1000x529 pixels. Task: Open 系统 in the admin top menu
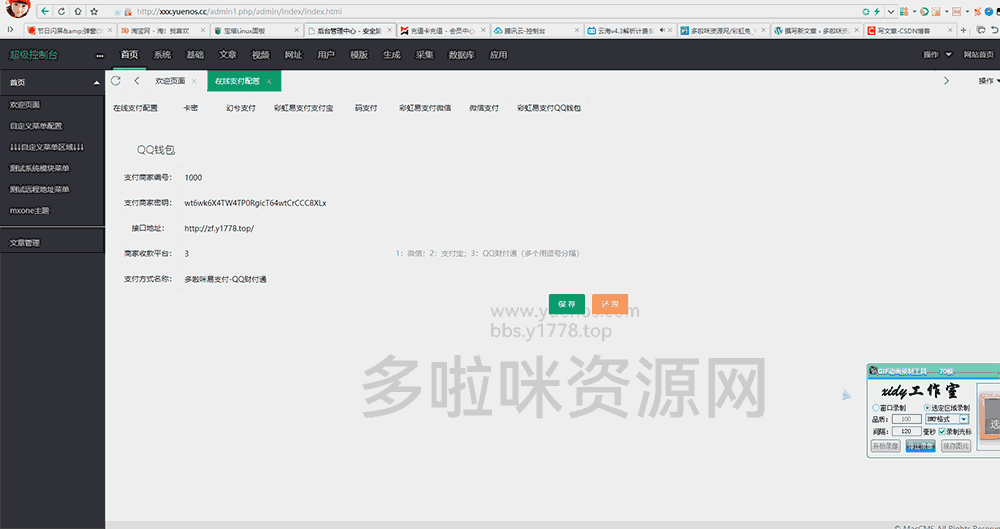162,55
